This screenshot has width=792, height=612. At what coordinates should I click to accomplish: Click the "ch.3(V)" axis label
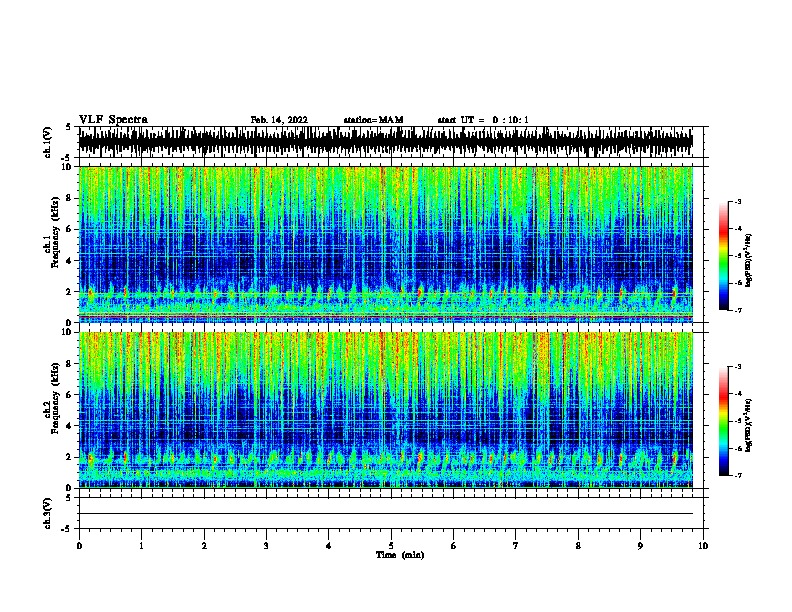click(x=48, y=514)
